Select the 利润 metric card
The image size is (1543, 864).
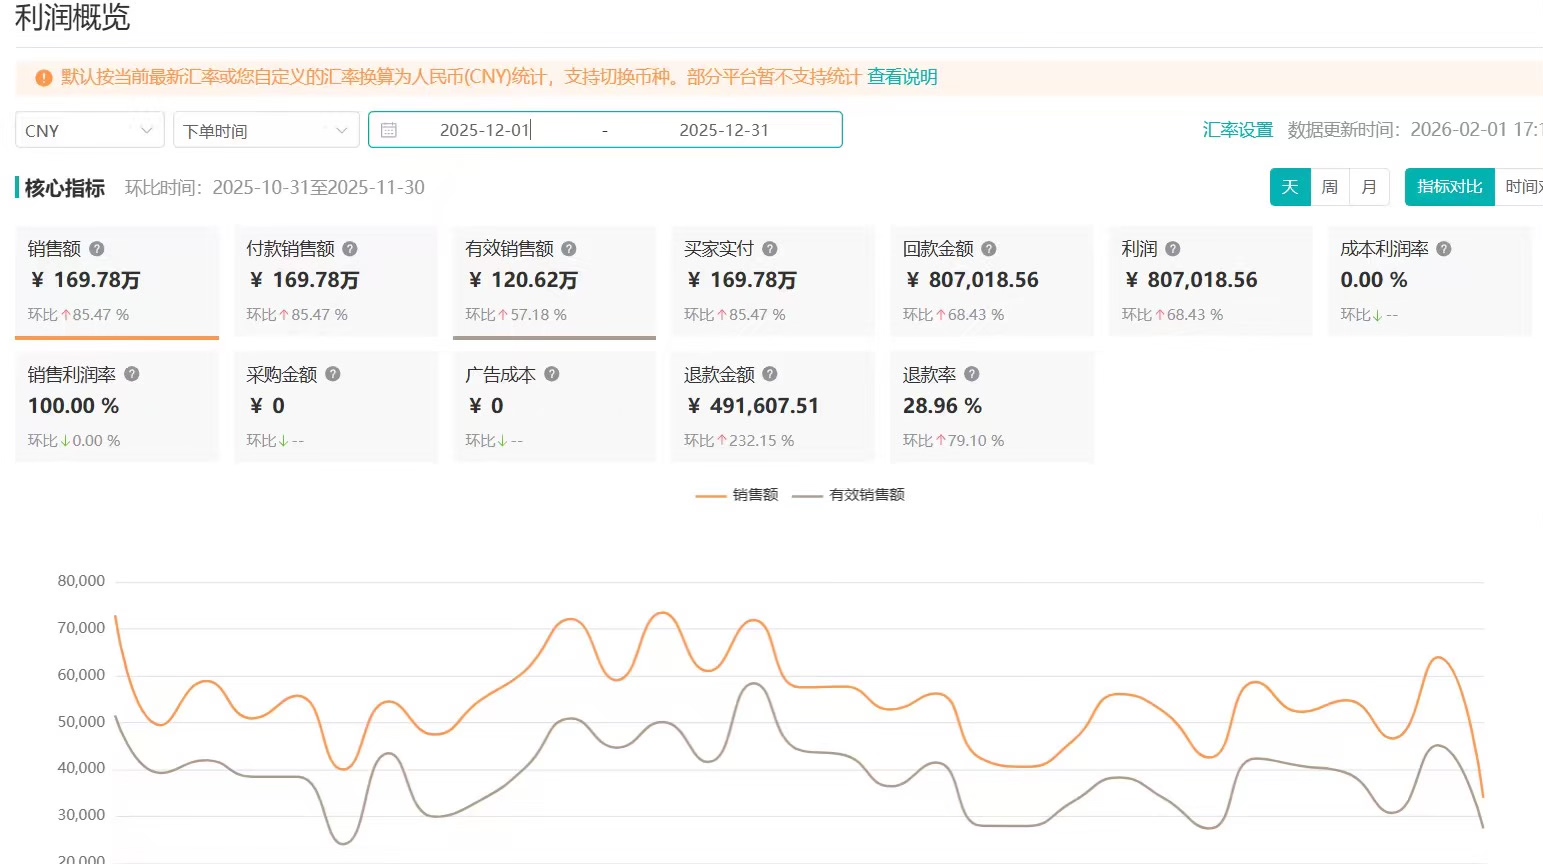click(1211, 281)
